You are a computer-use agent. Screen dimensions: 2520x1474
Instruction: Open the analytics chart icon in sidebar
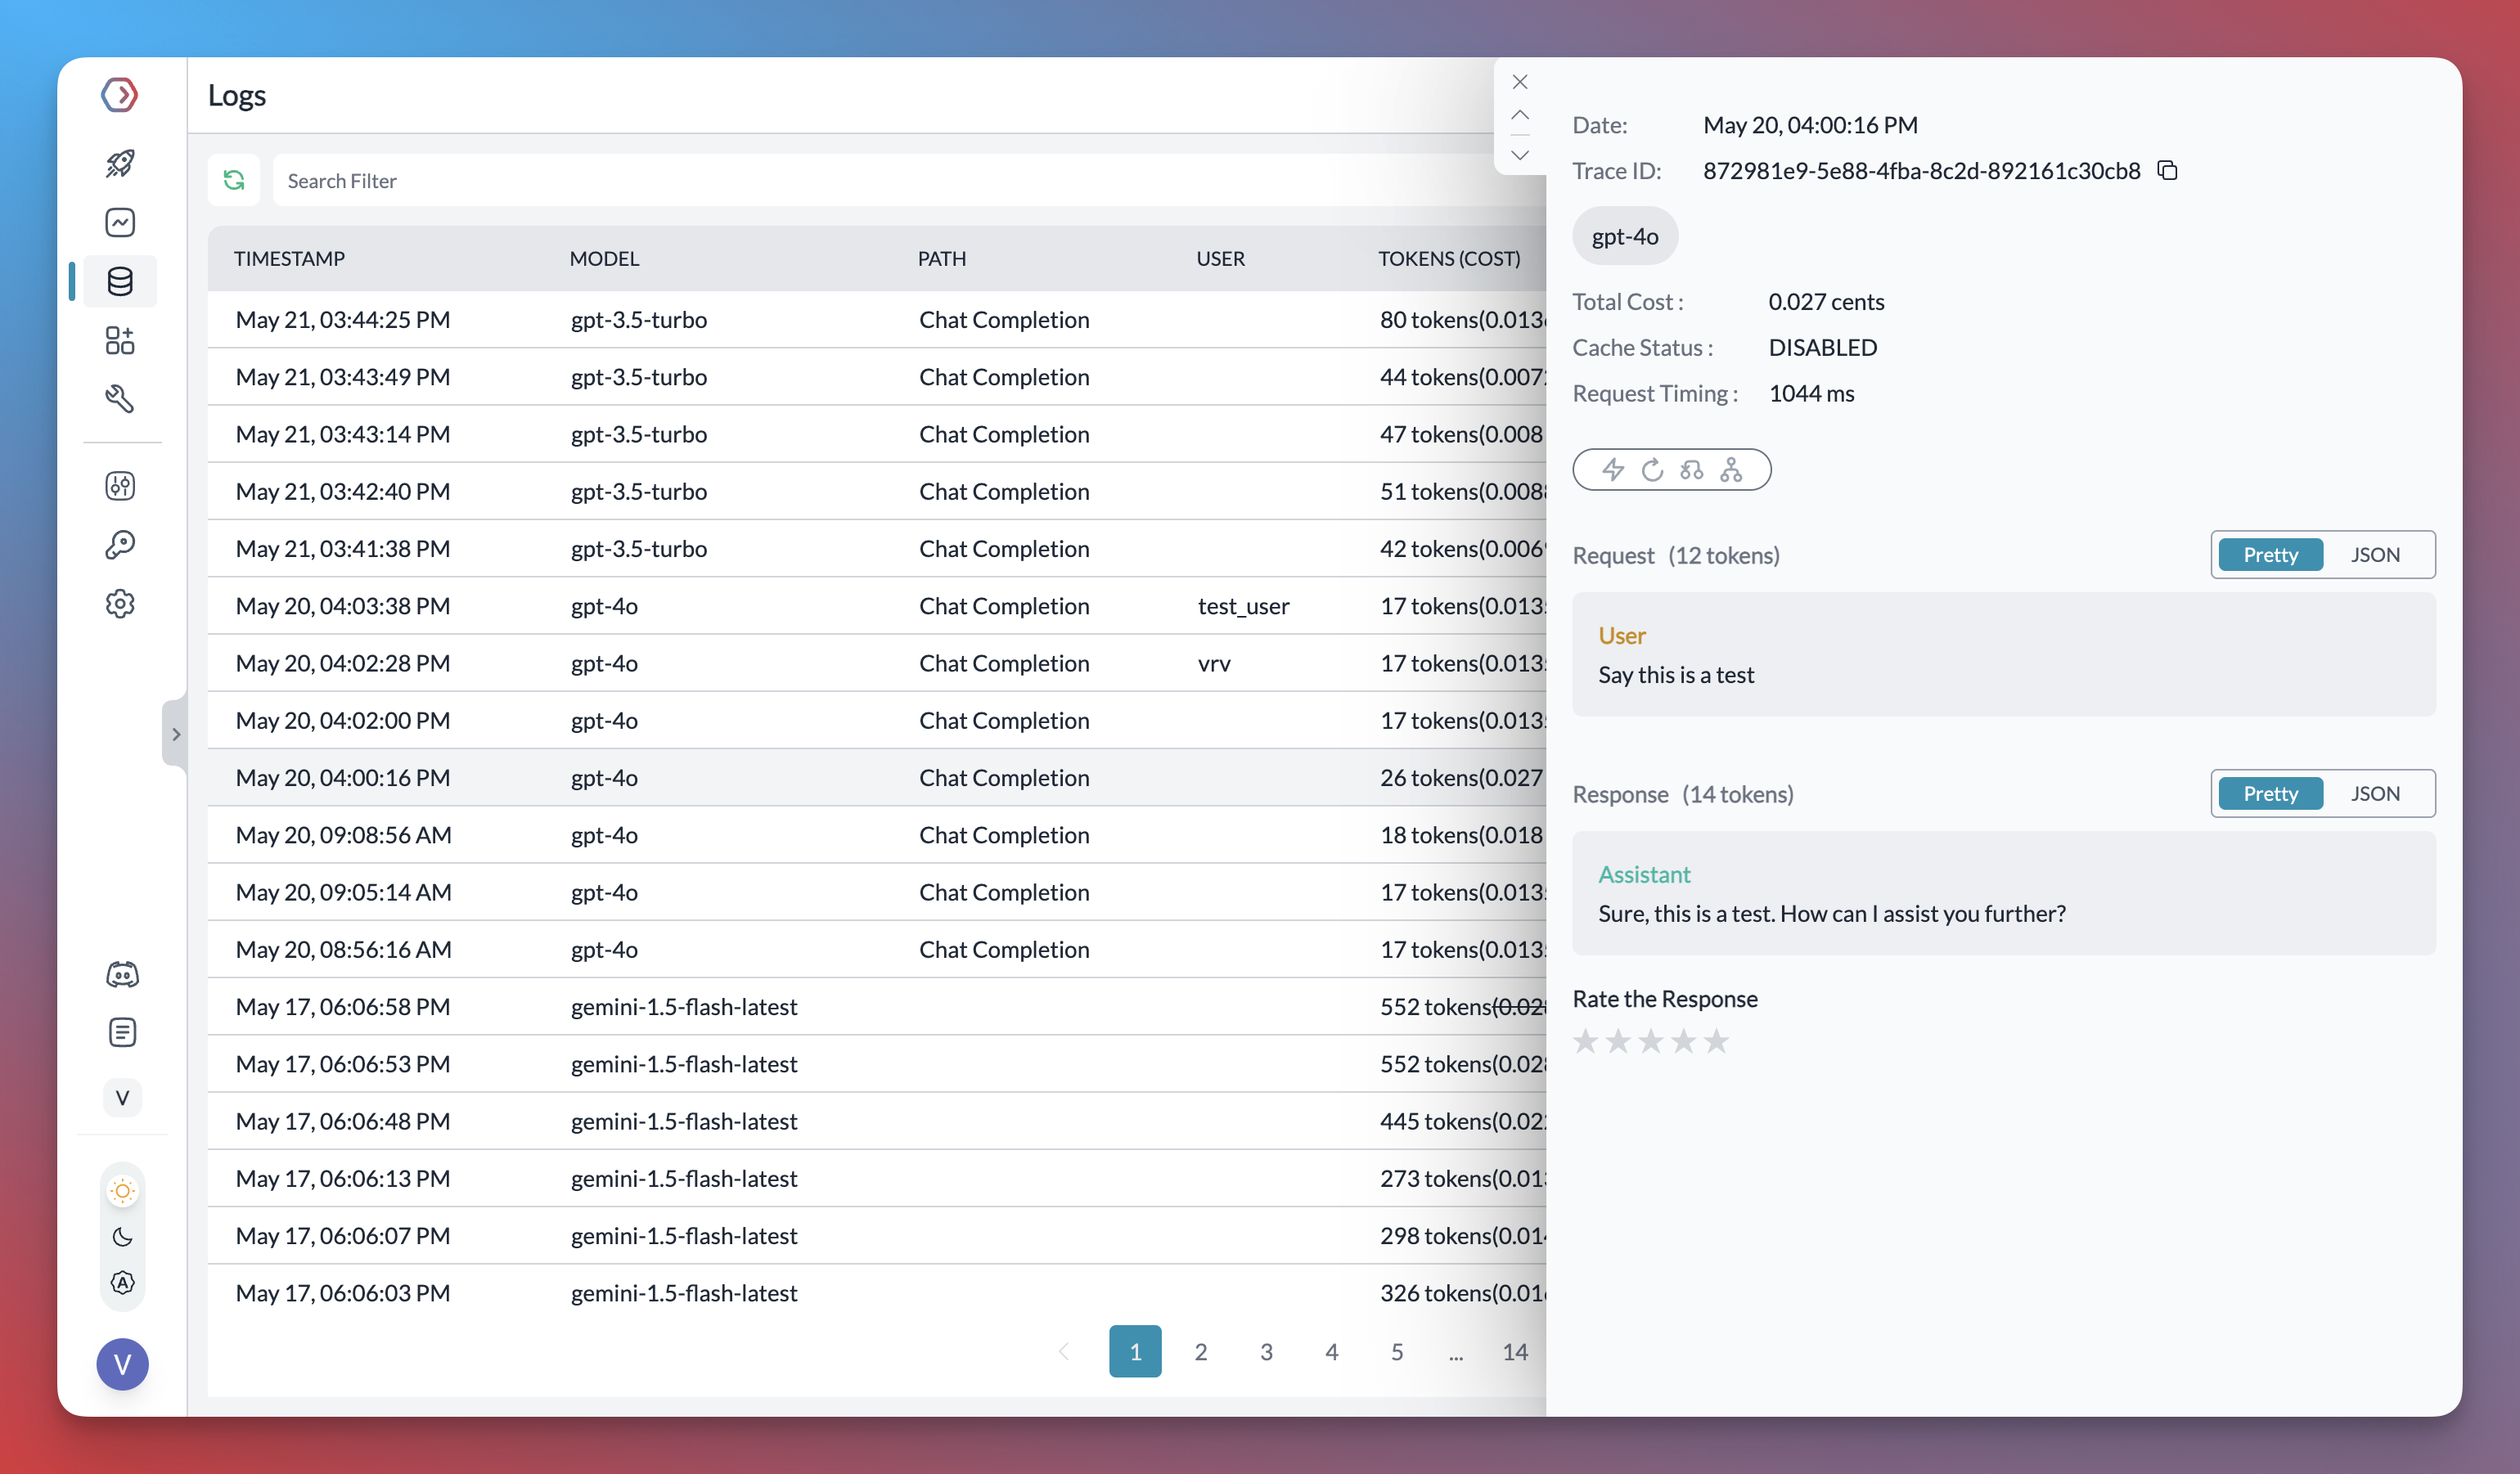click(x=120, y=222)
